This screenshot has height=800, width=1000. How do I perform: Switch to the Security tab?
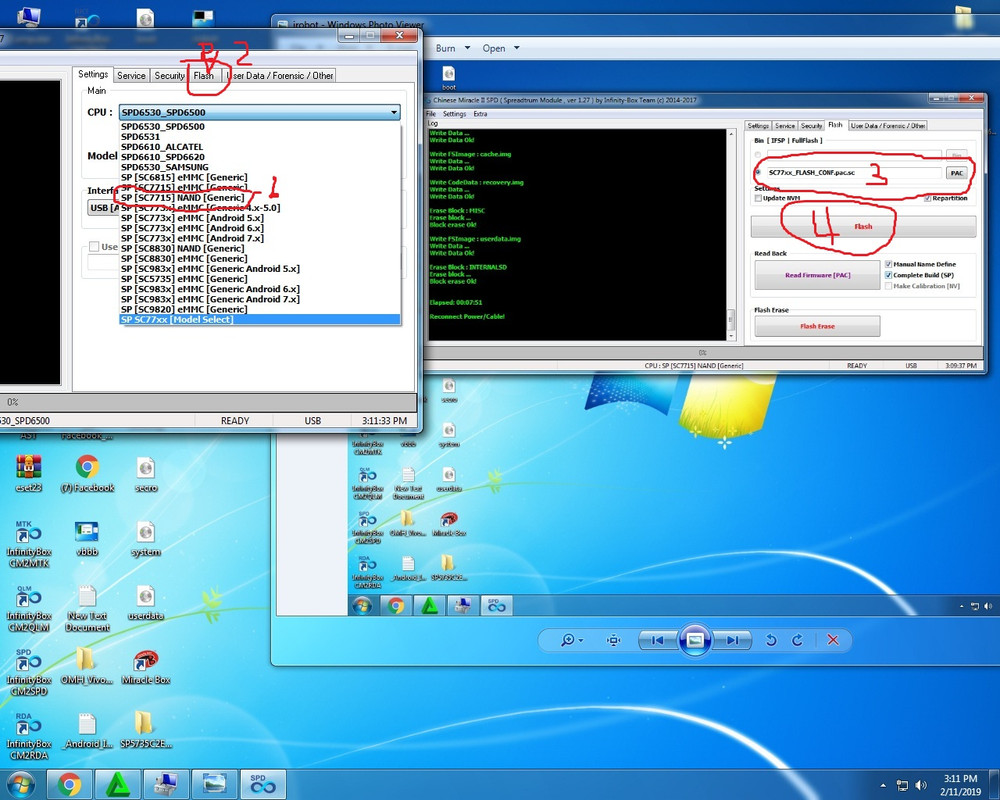point(169,75)
